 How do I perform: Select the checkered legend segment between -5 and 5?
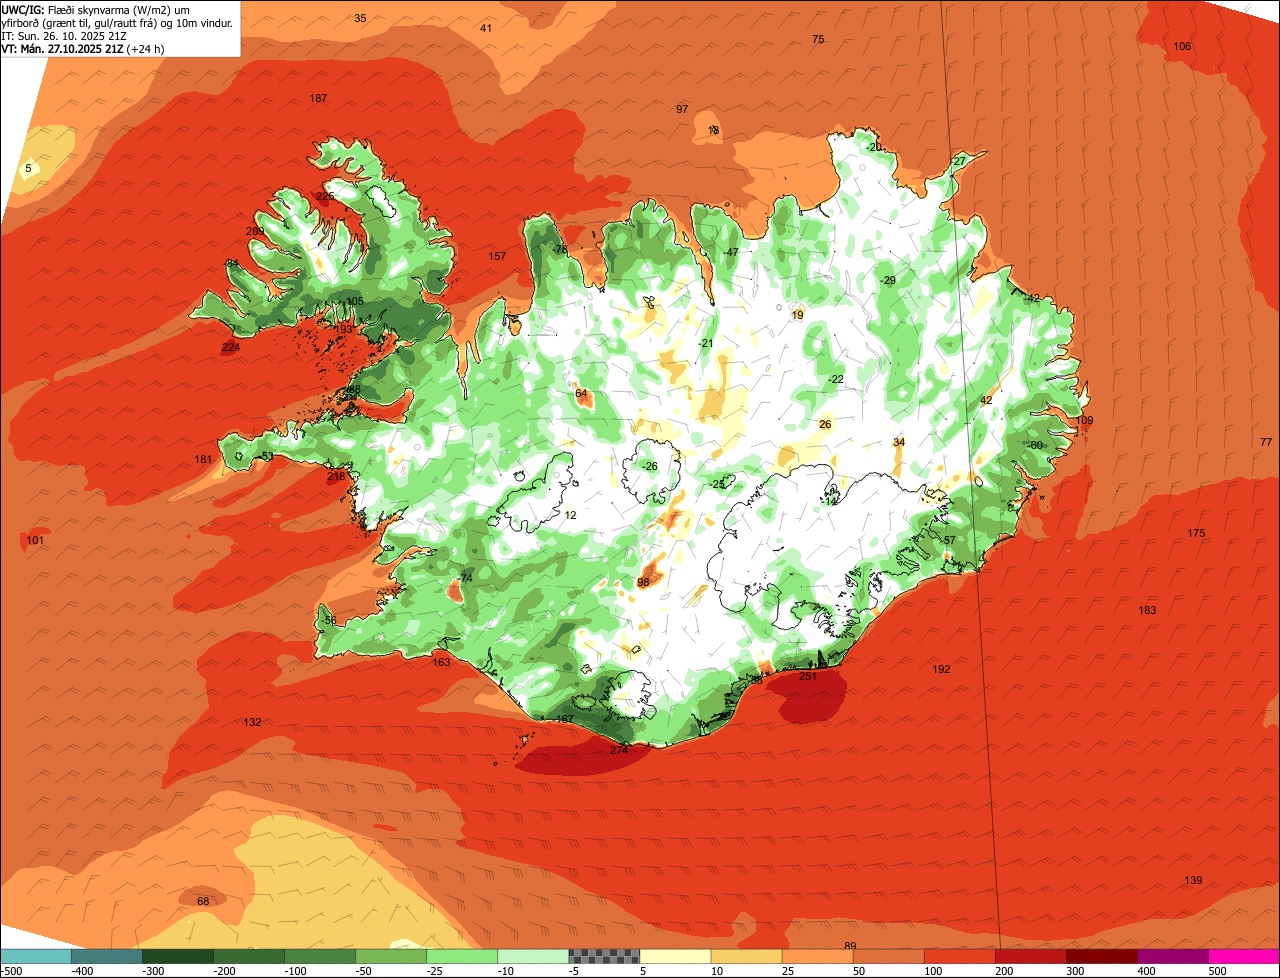tap(604, 956)
